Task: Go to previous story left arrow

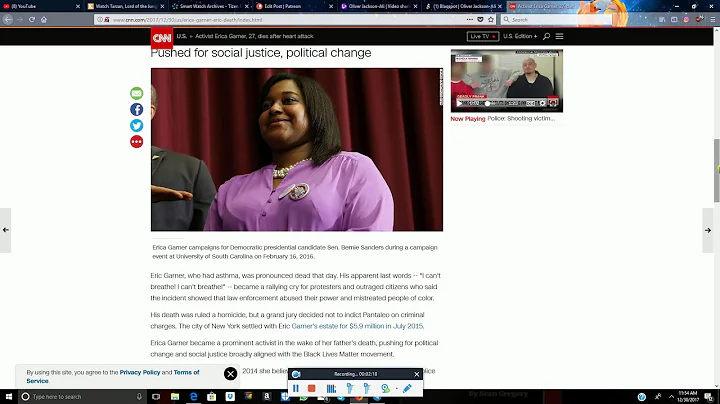Action: 6,230
